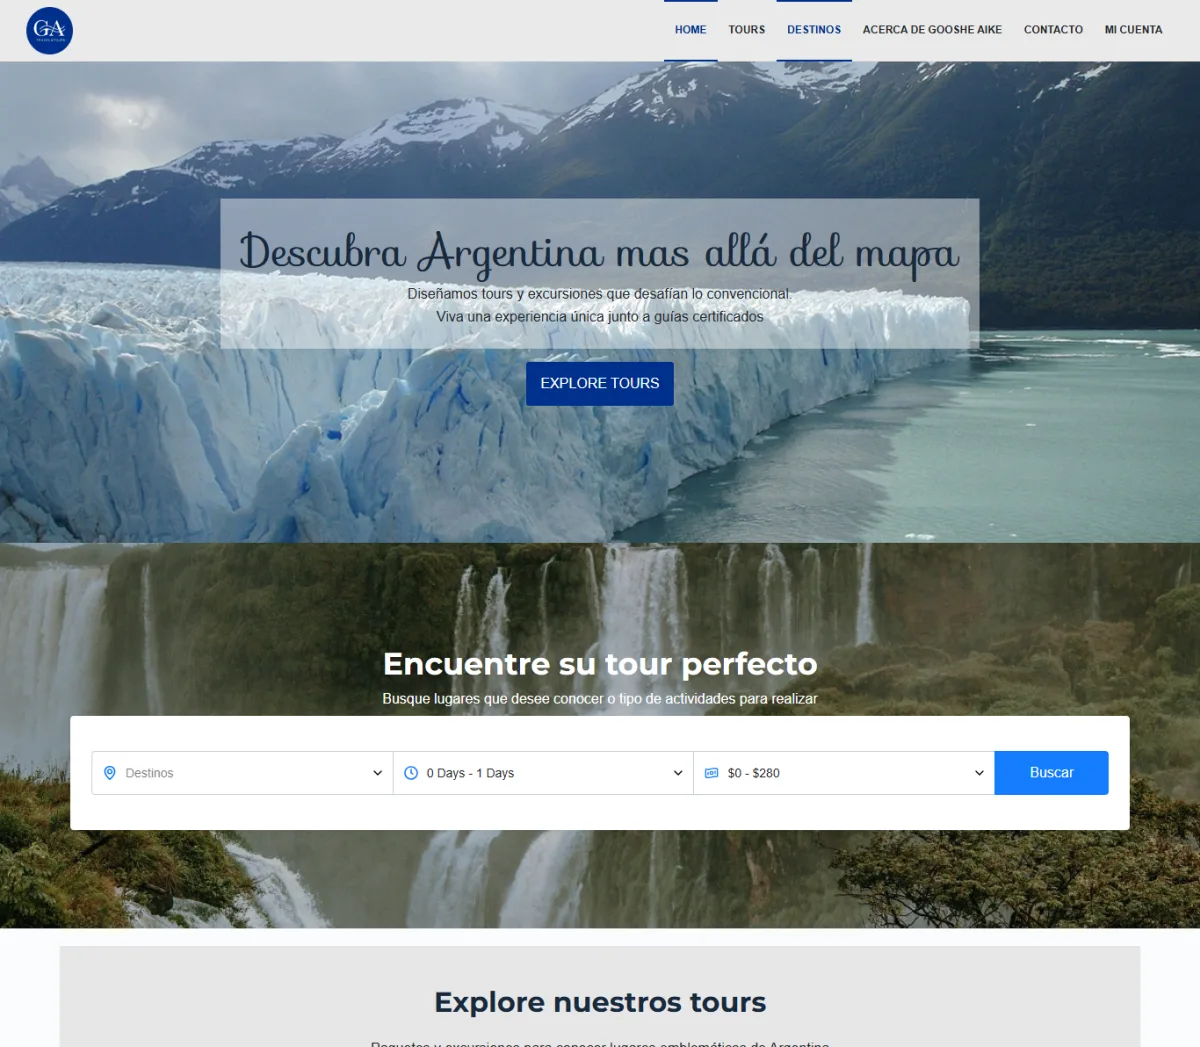Open the Contacto navigation link
Screen dimensions: 1200x1047
(x=1053, y=30)
